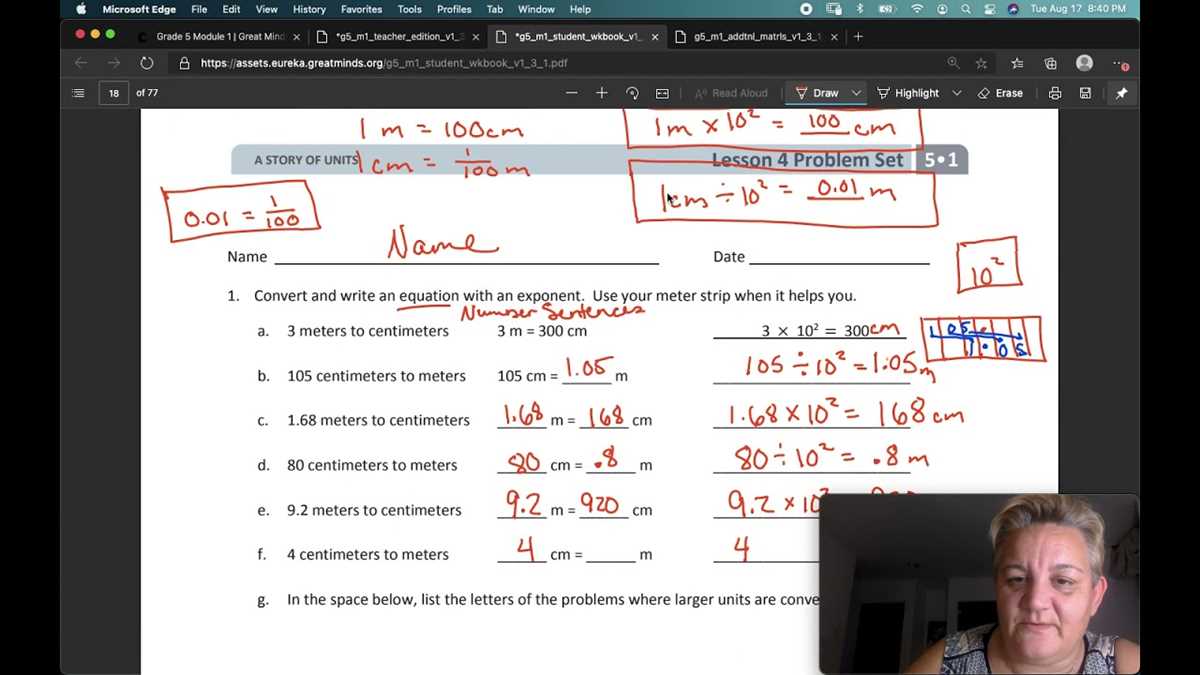The height and width of the screenshot is (675, 1200).
Task: Zoom in the PDF with plus icon
Action: pos(602,93)
